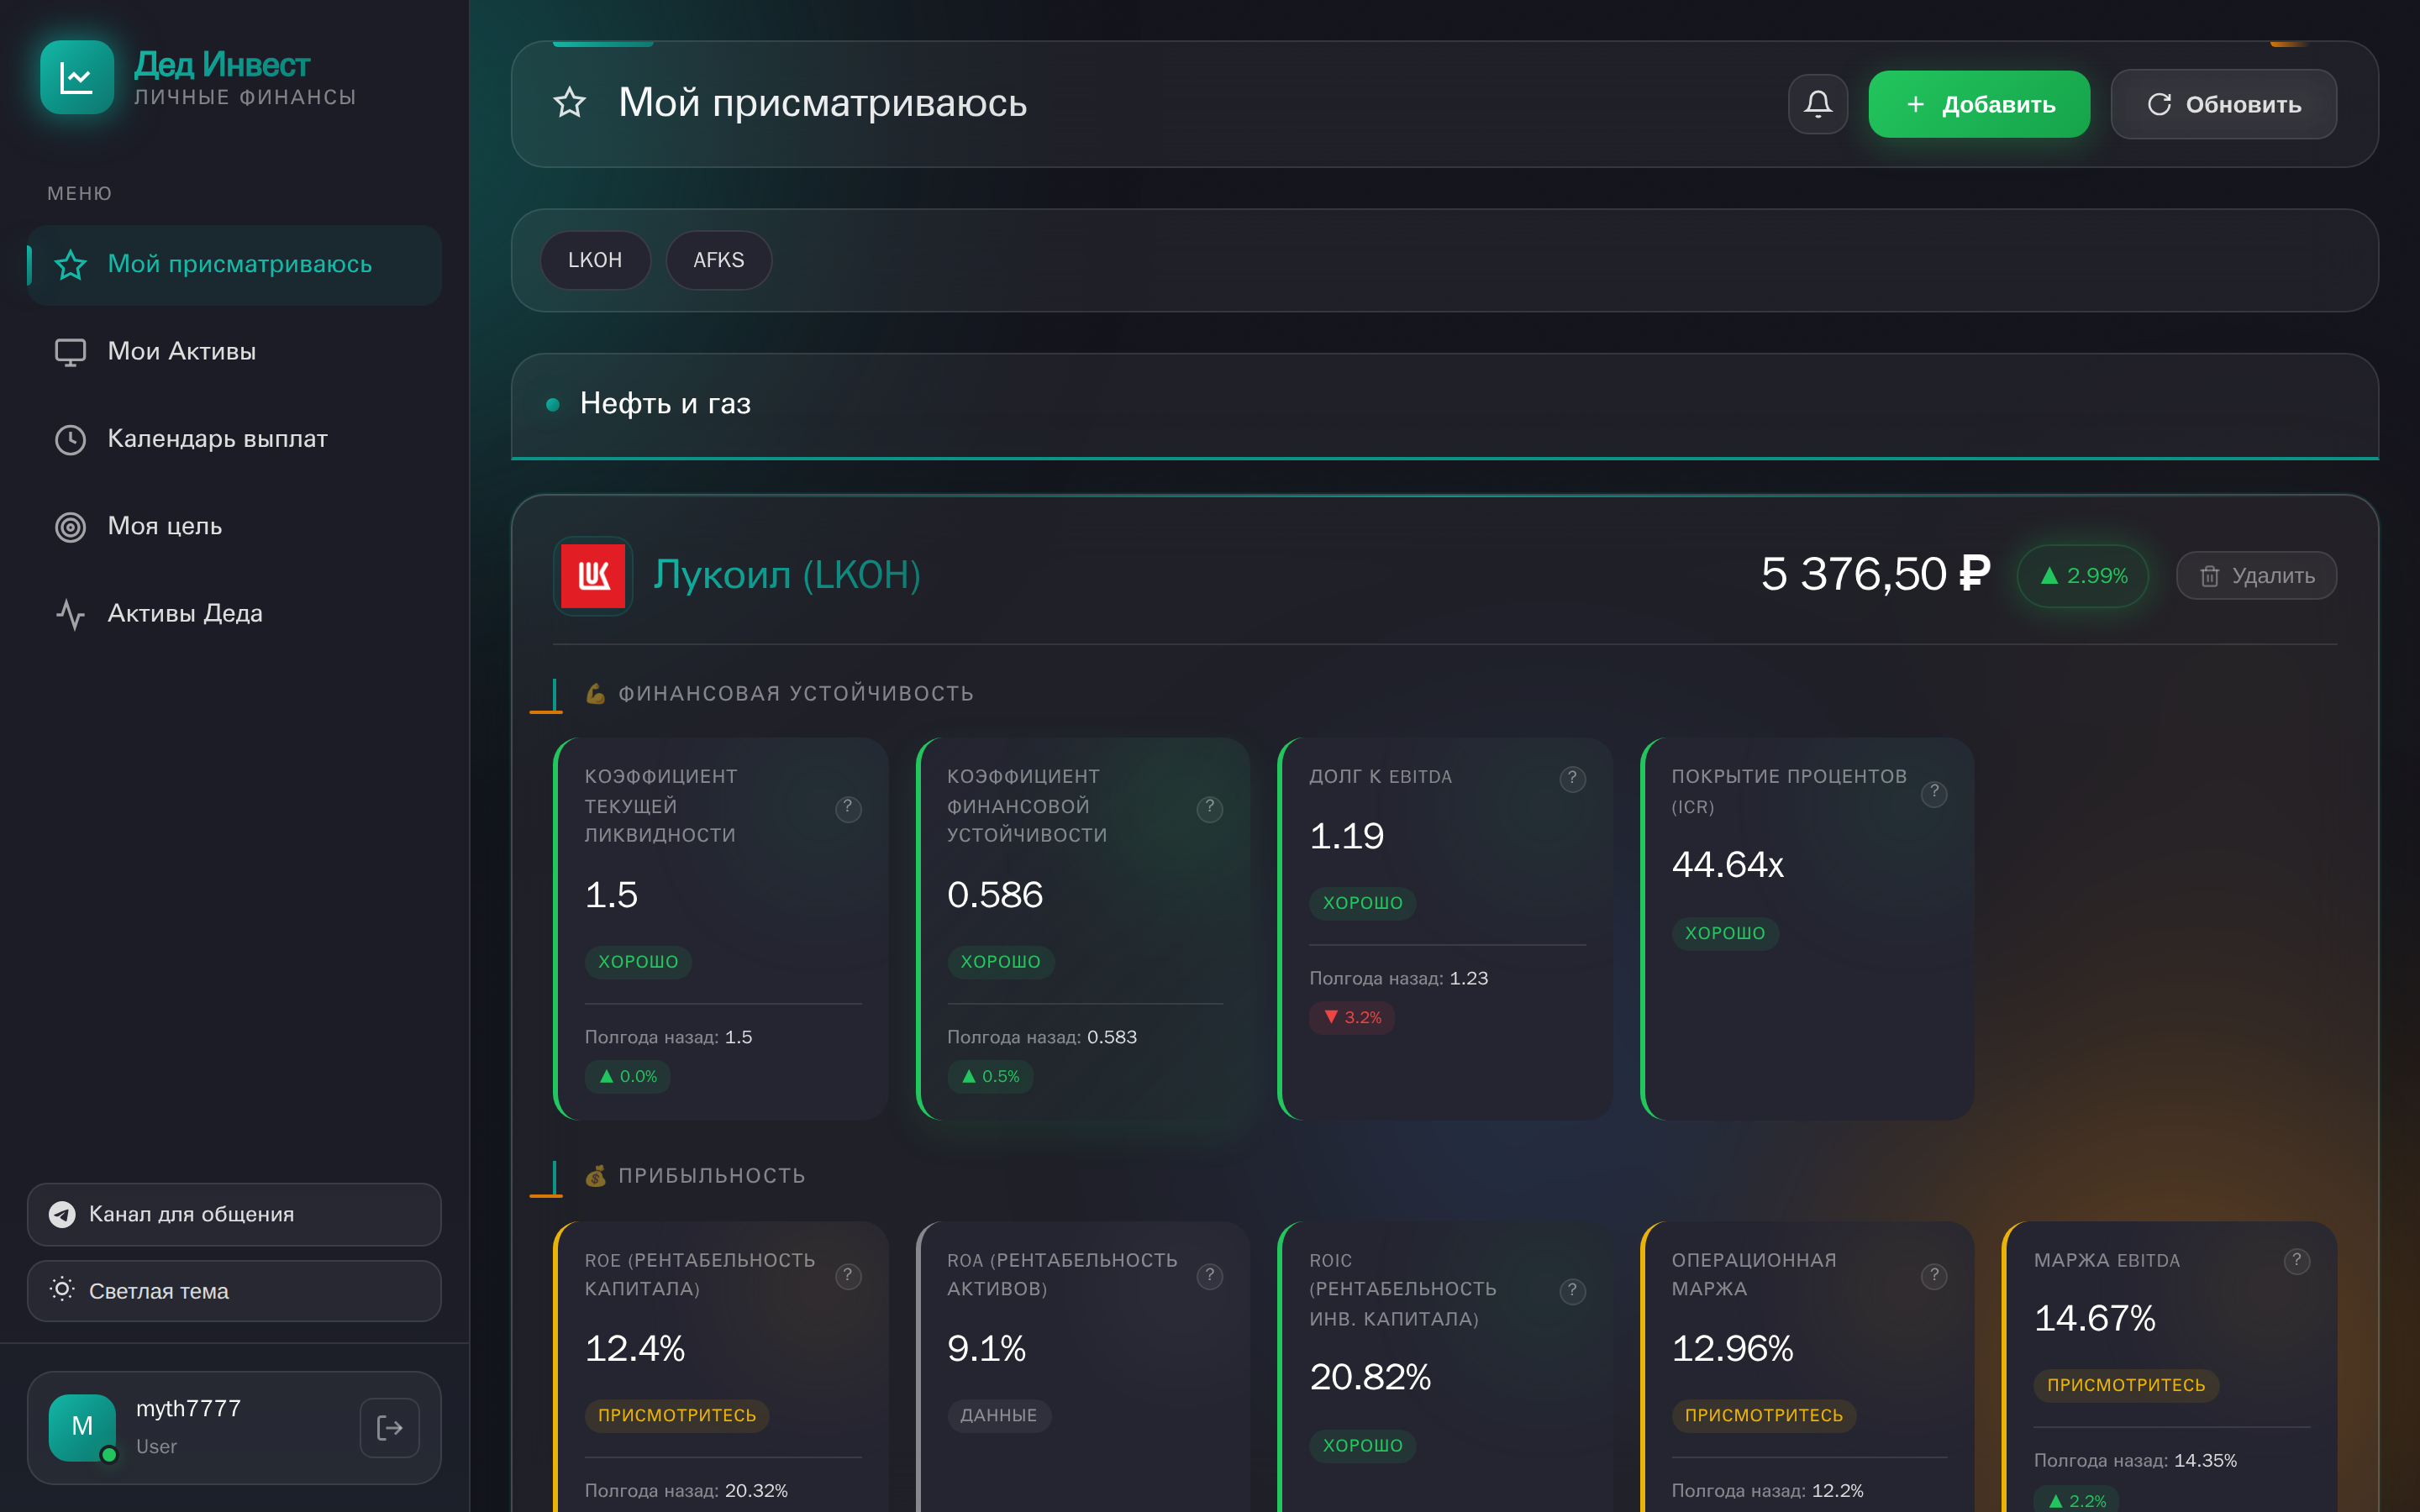Go to Календарь выплат page
The height and width of the screenshot is (1512, 2420).
click(x=217, y=439)
